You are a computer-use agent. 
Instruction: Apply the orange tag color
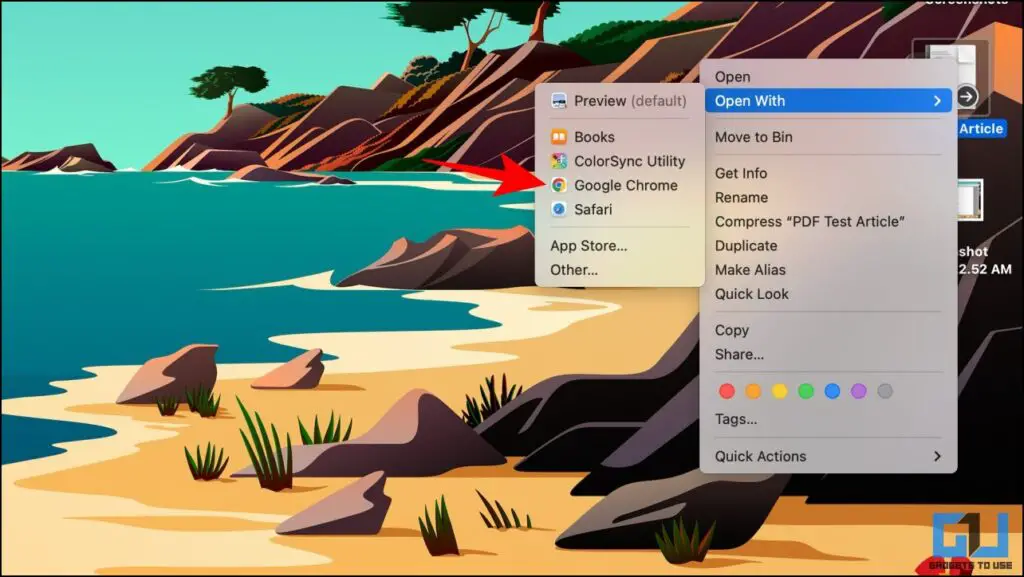click(753, 391)
